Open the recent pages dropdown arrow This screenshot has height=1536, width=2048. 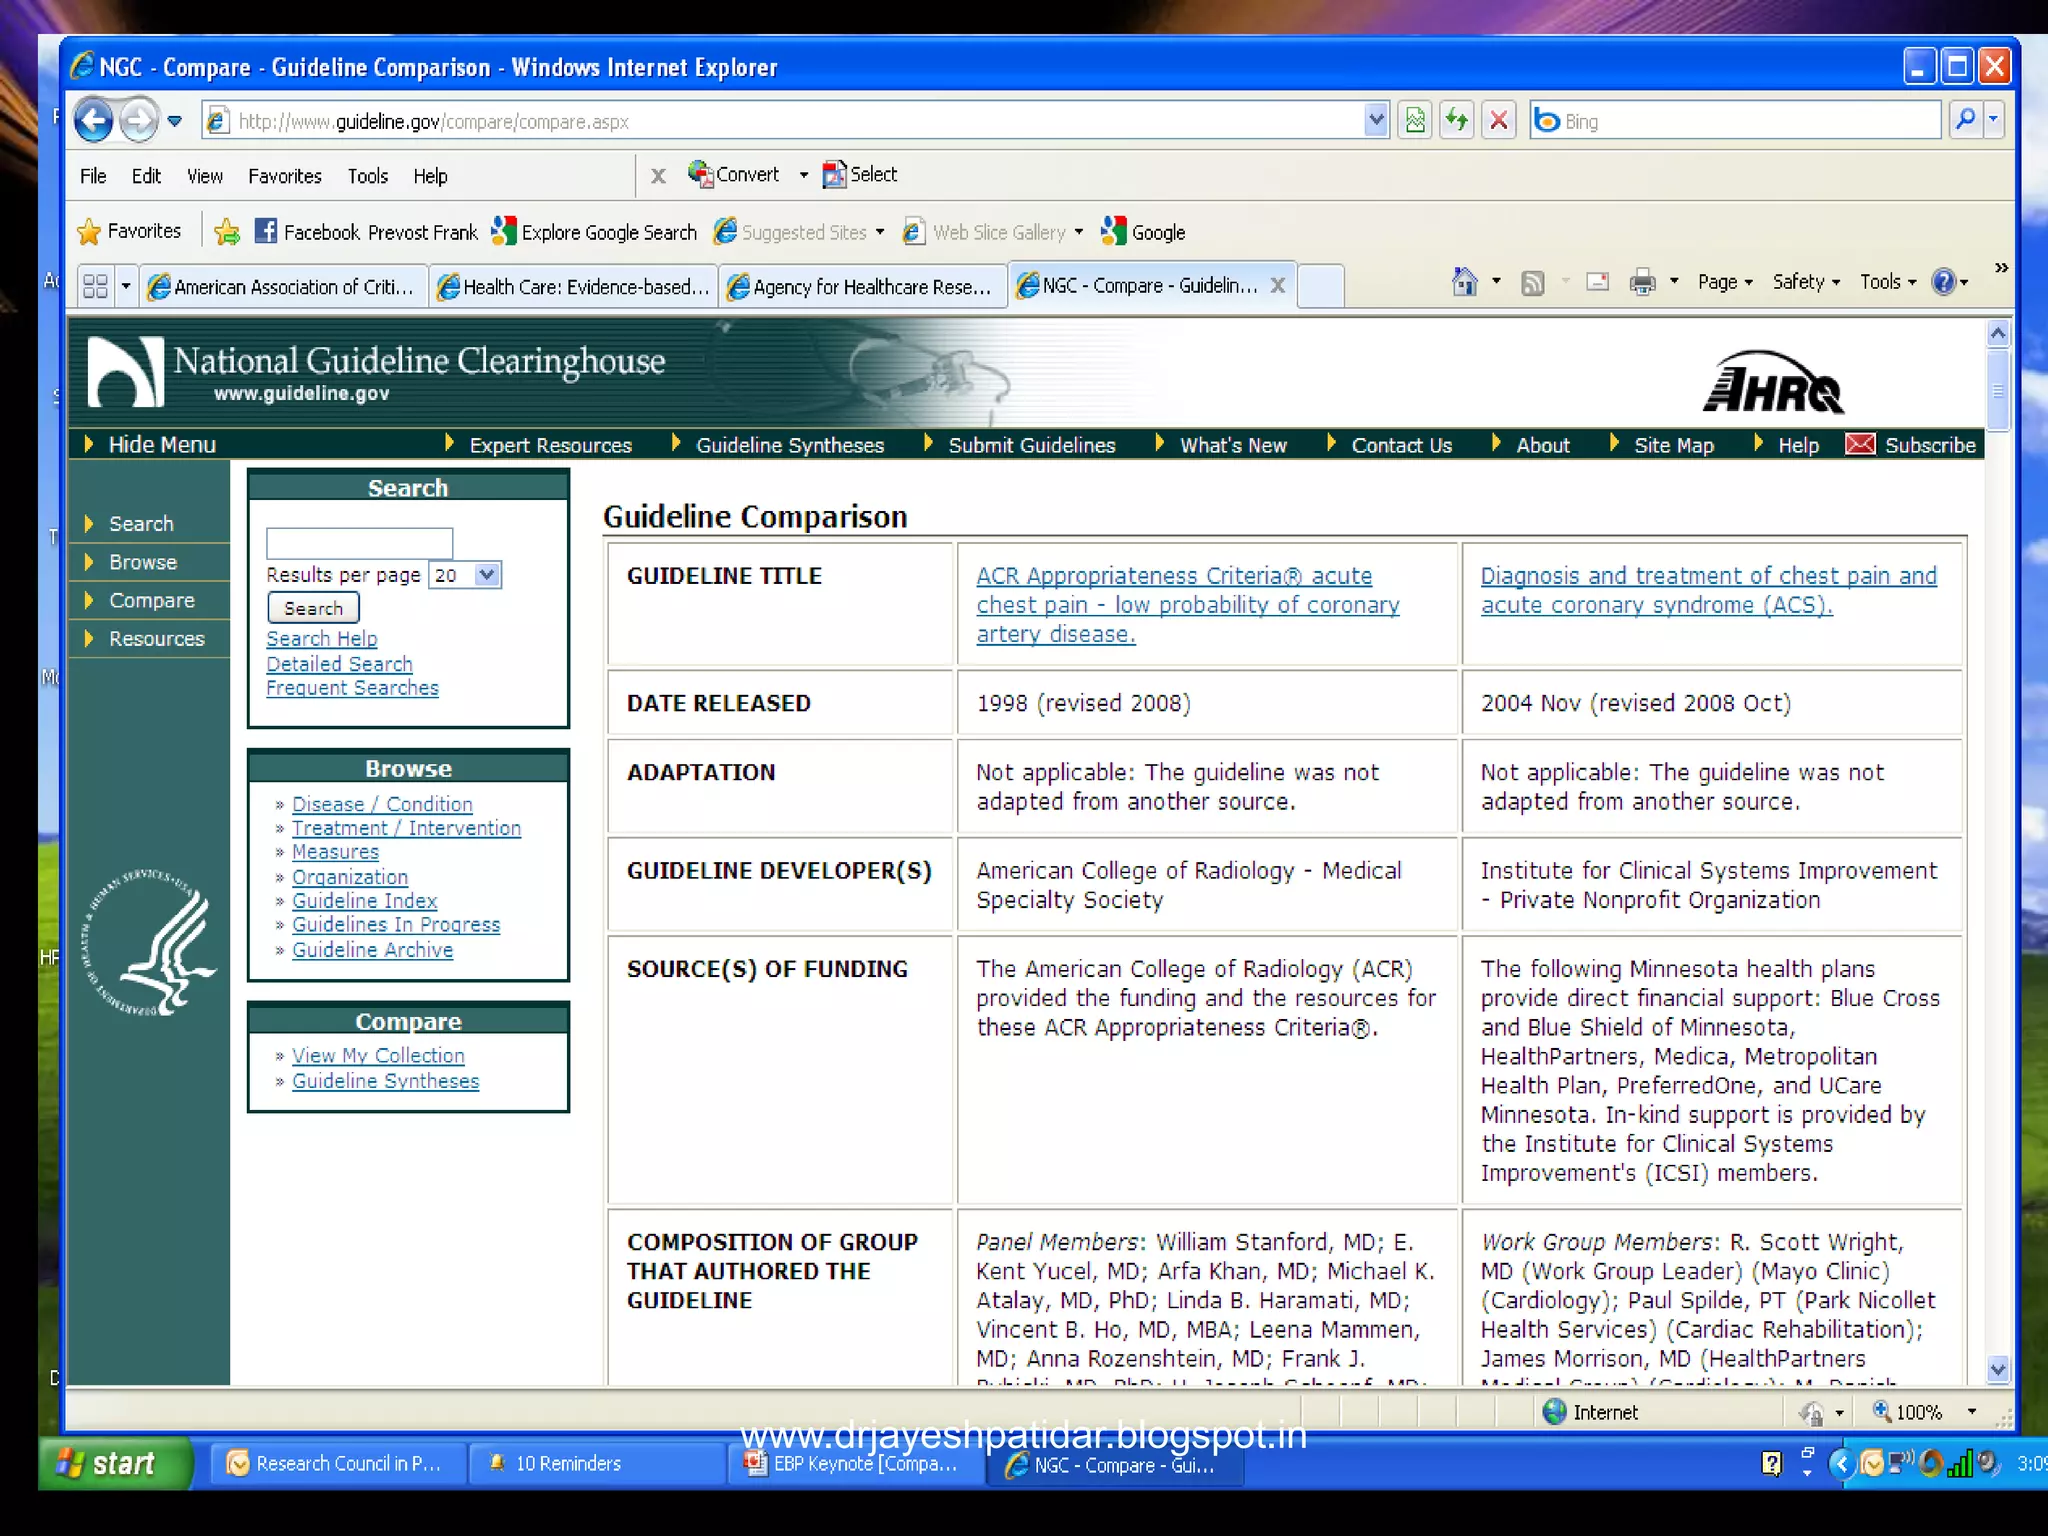coord(175,122)
